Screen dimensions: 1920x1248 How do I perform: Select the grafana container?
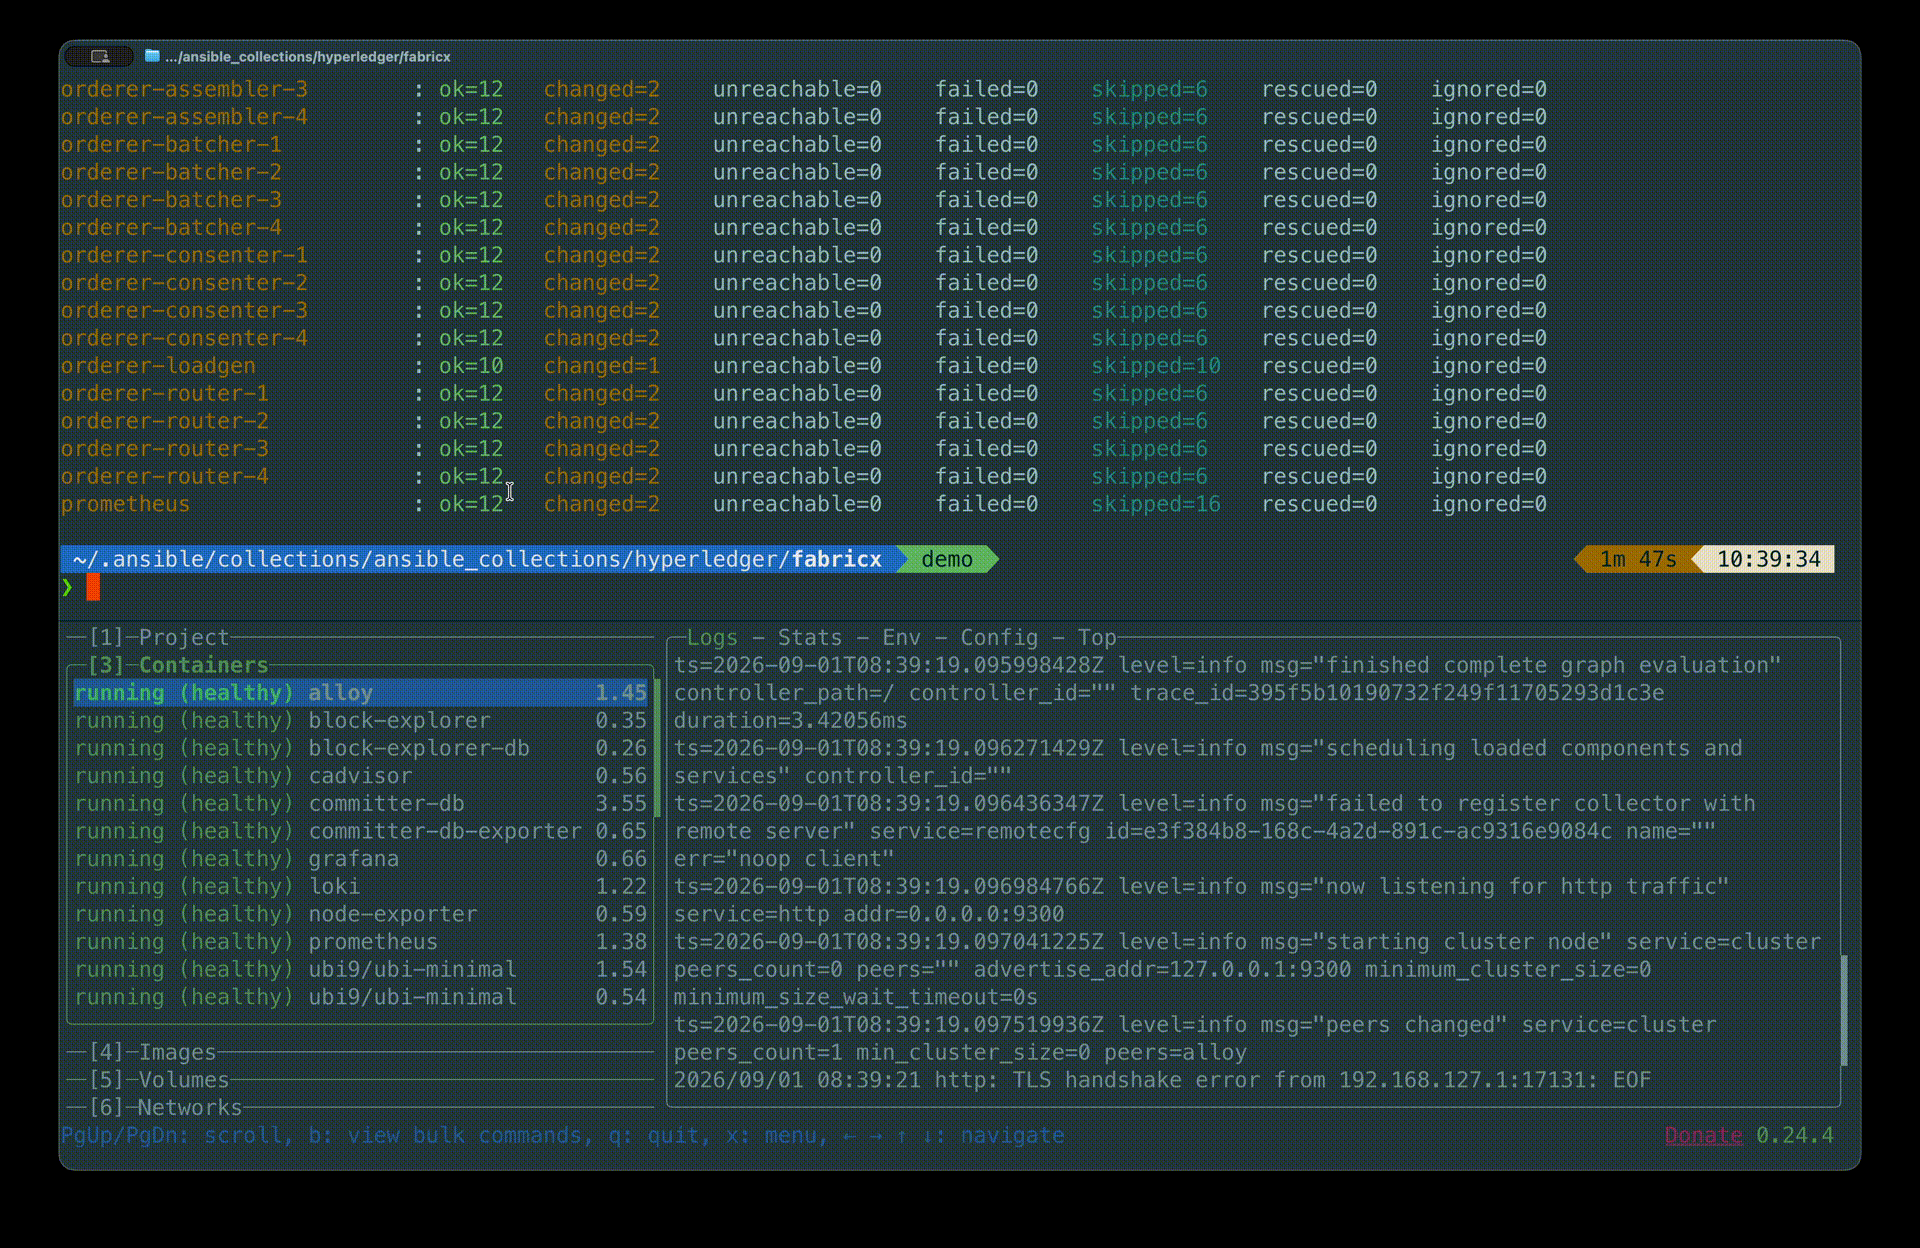pos(361,859)
